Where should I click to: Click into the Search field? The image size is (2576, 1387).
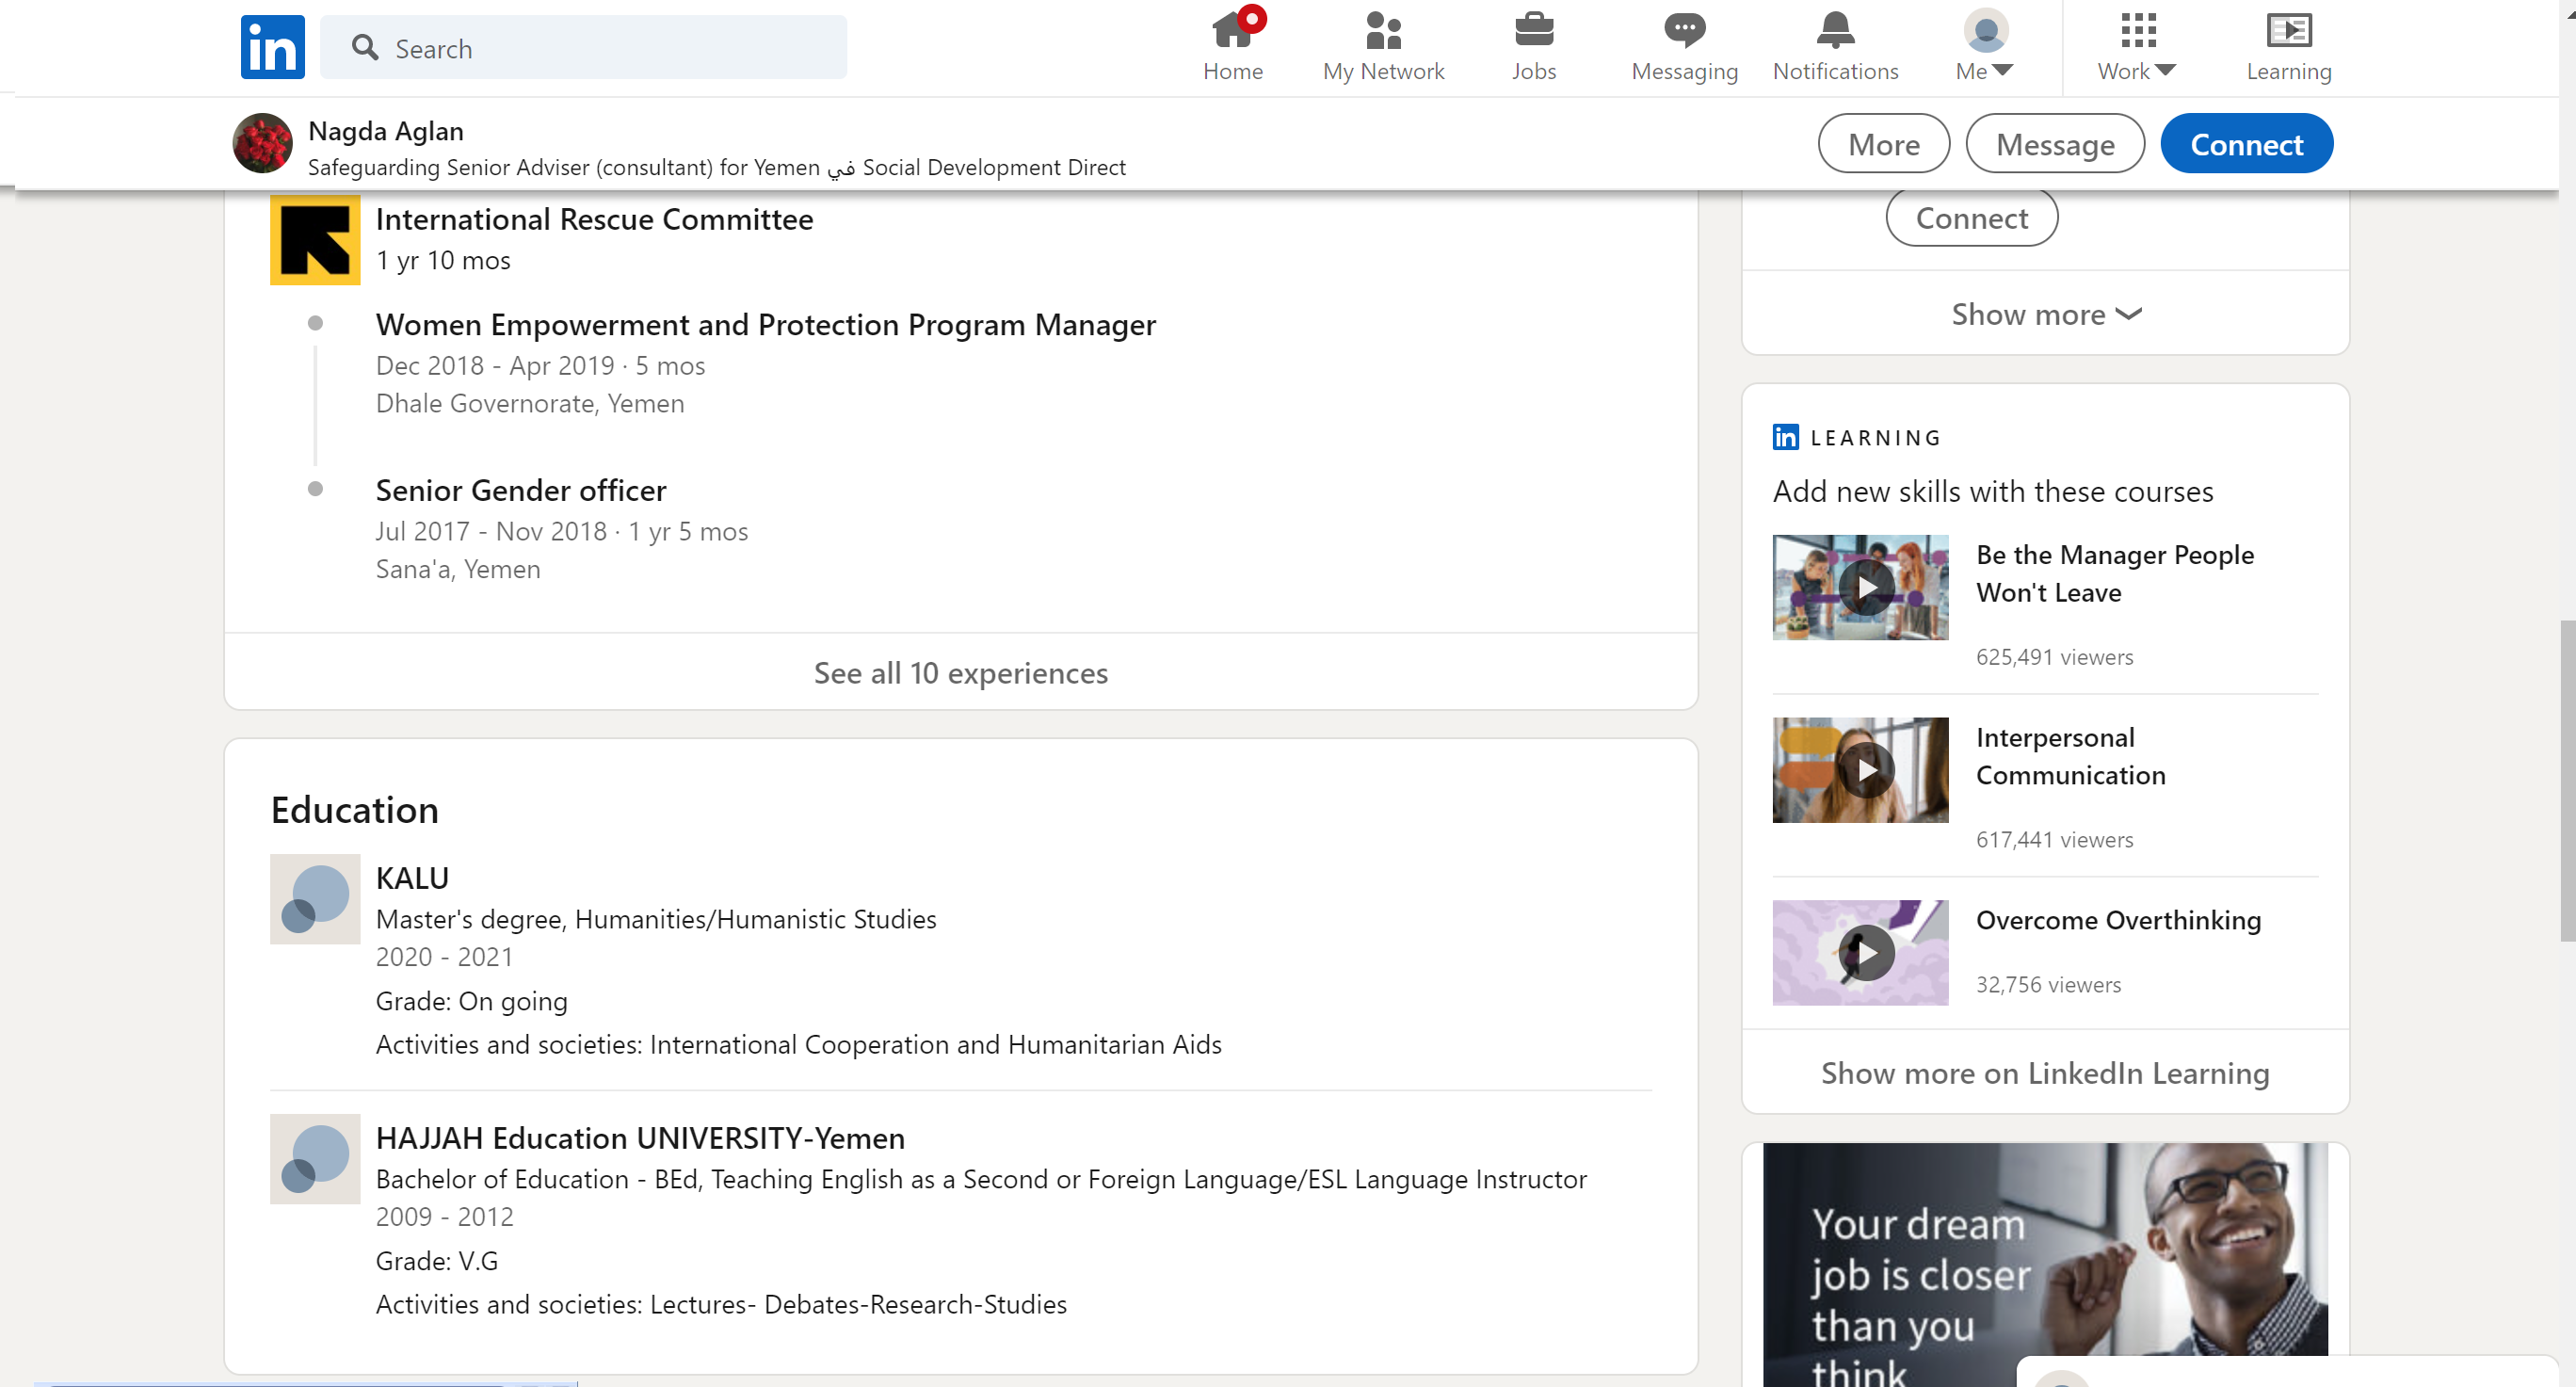coord(600,48)
